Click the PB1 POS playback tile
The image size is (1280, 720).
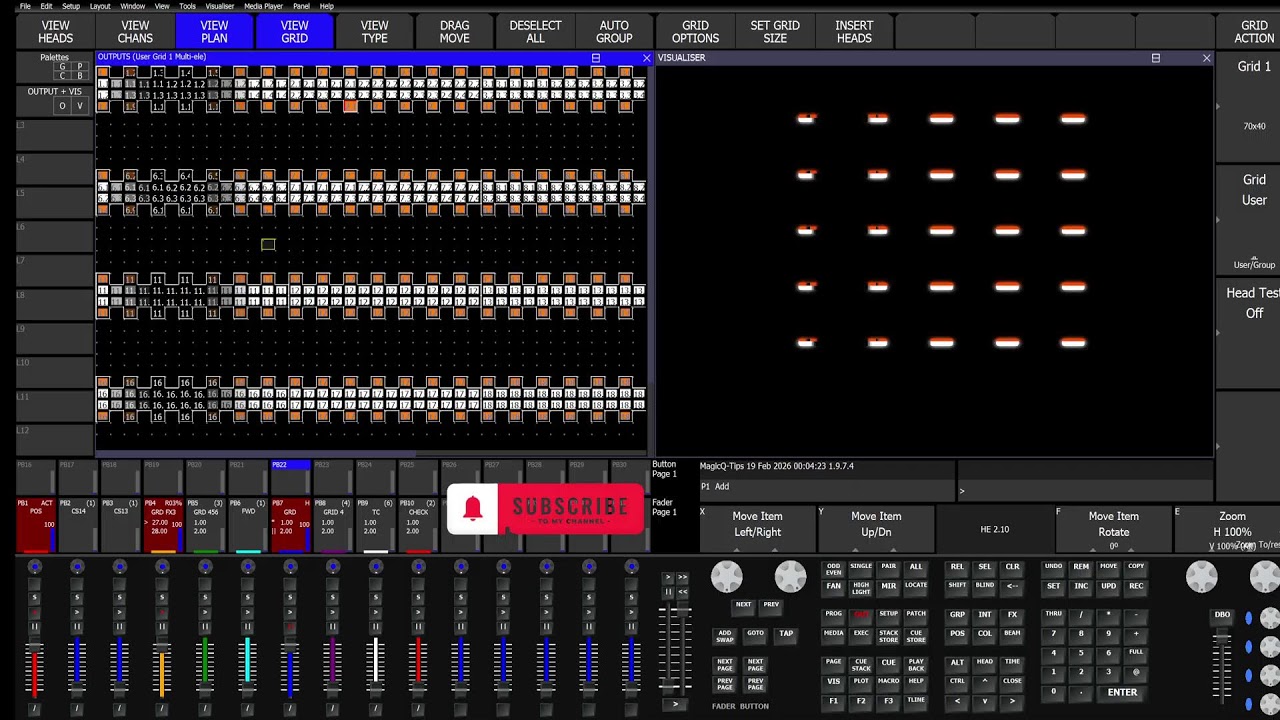click(36, 525)
